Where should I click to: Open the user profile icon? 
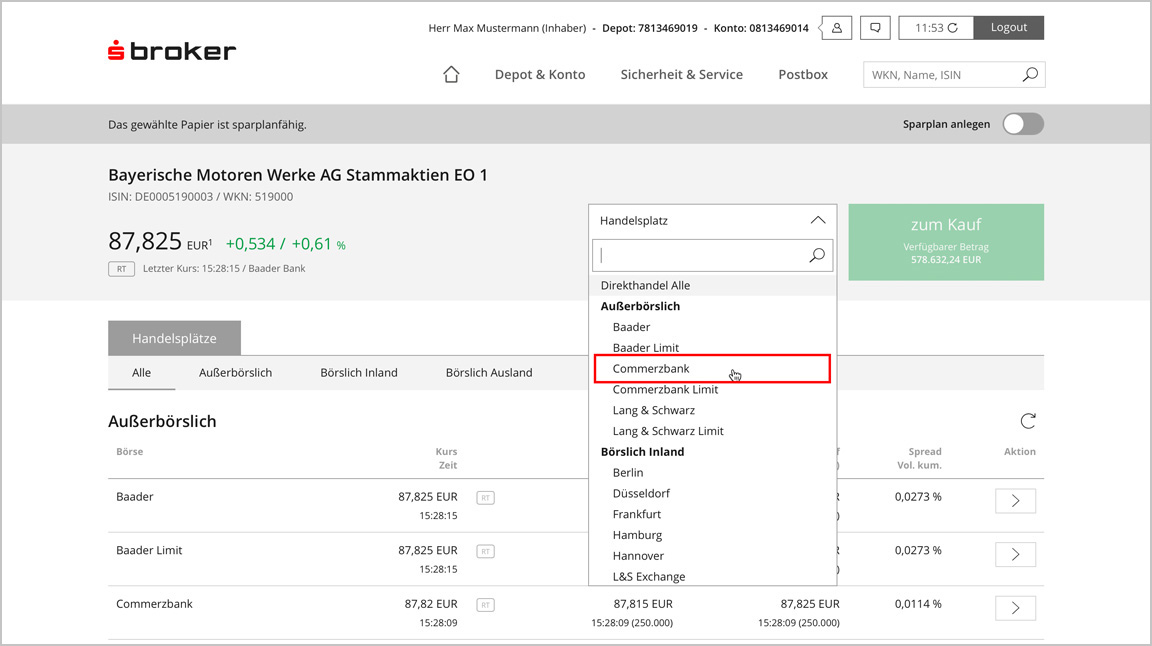(x=836, y=28)
